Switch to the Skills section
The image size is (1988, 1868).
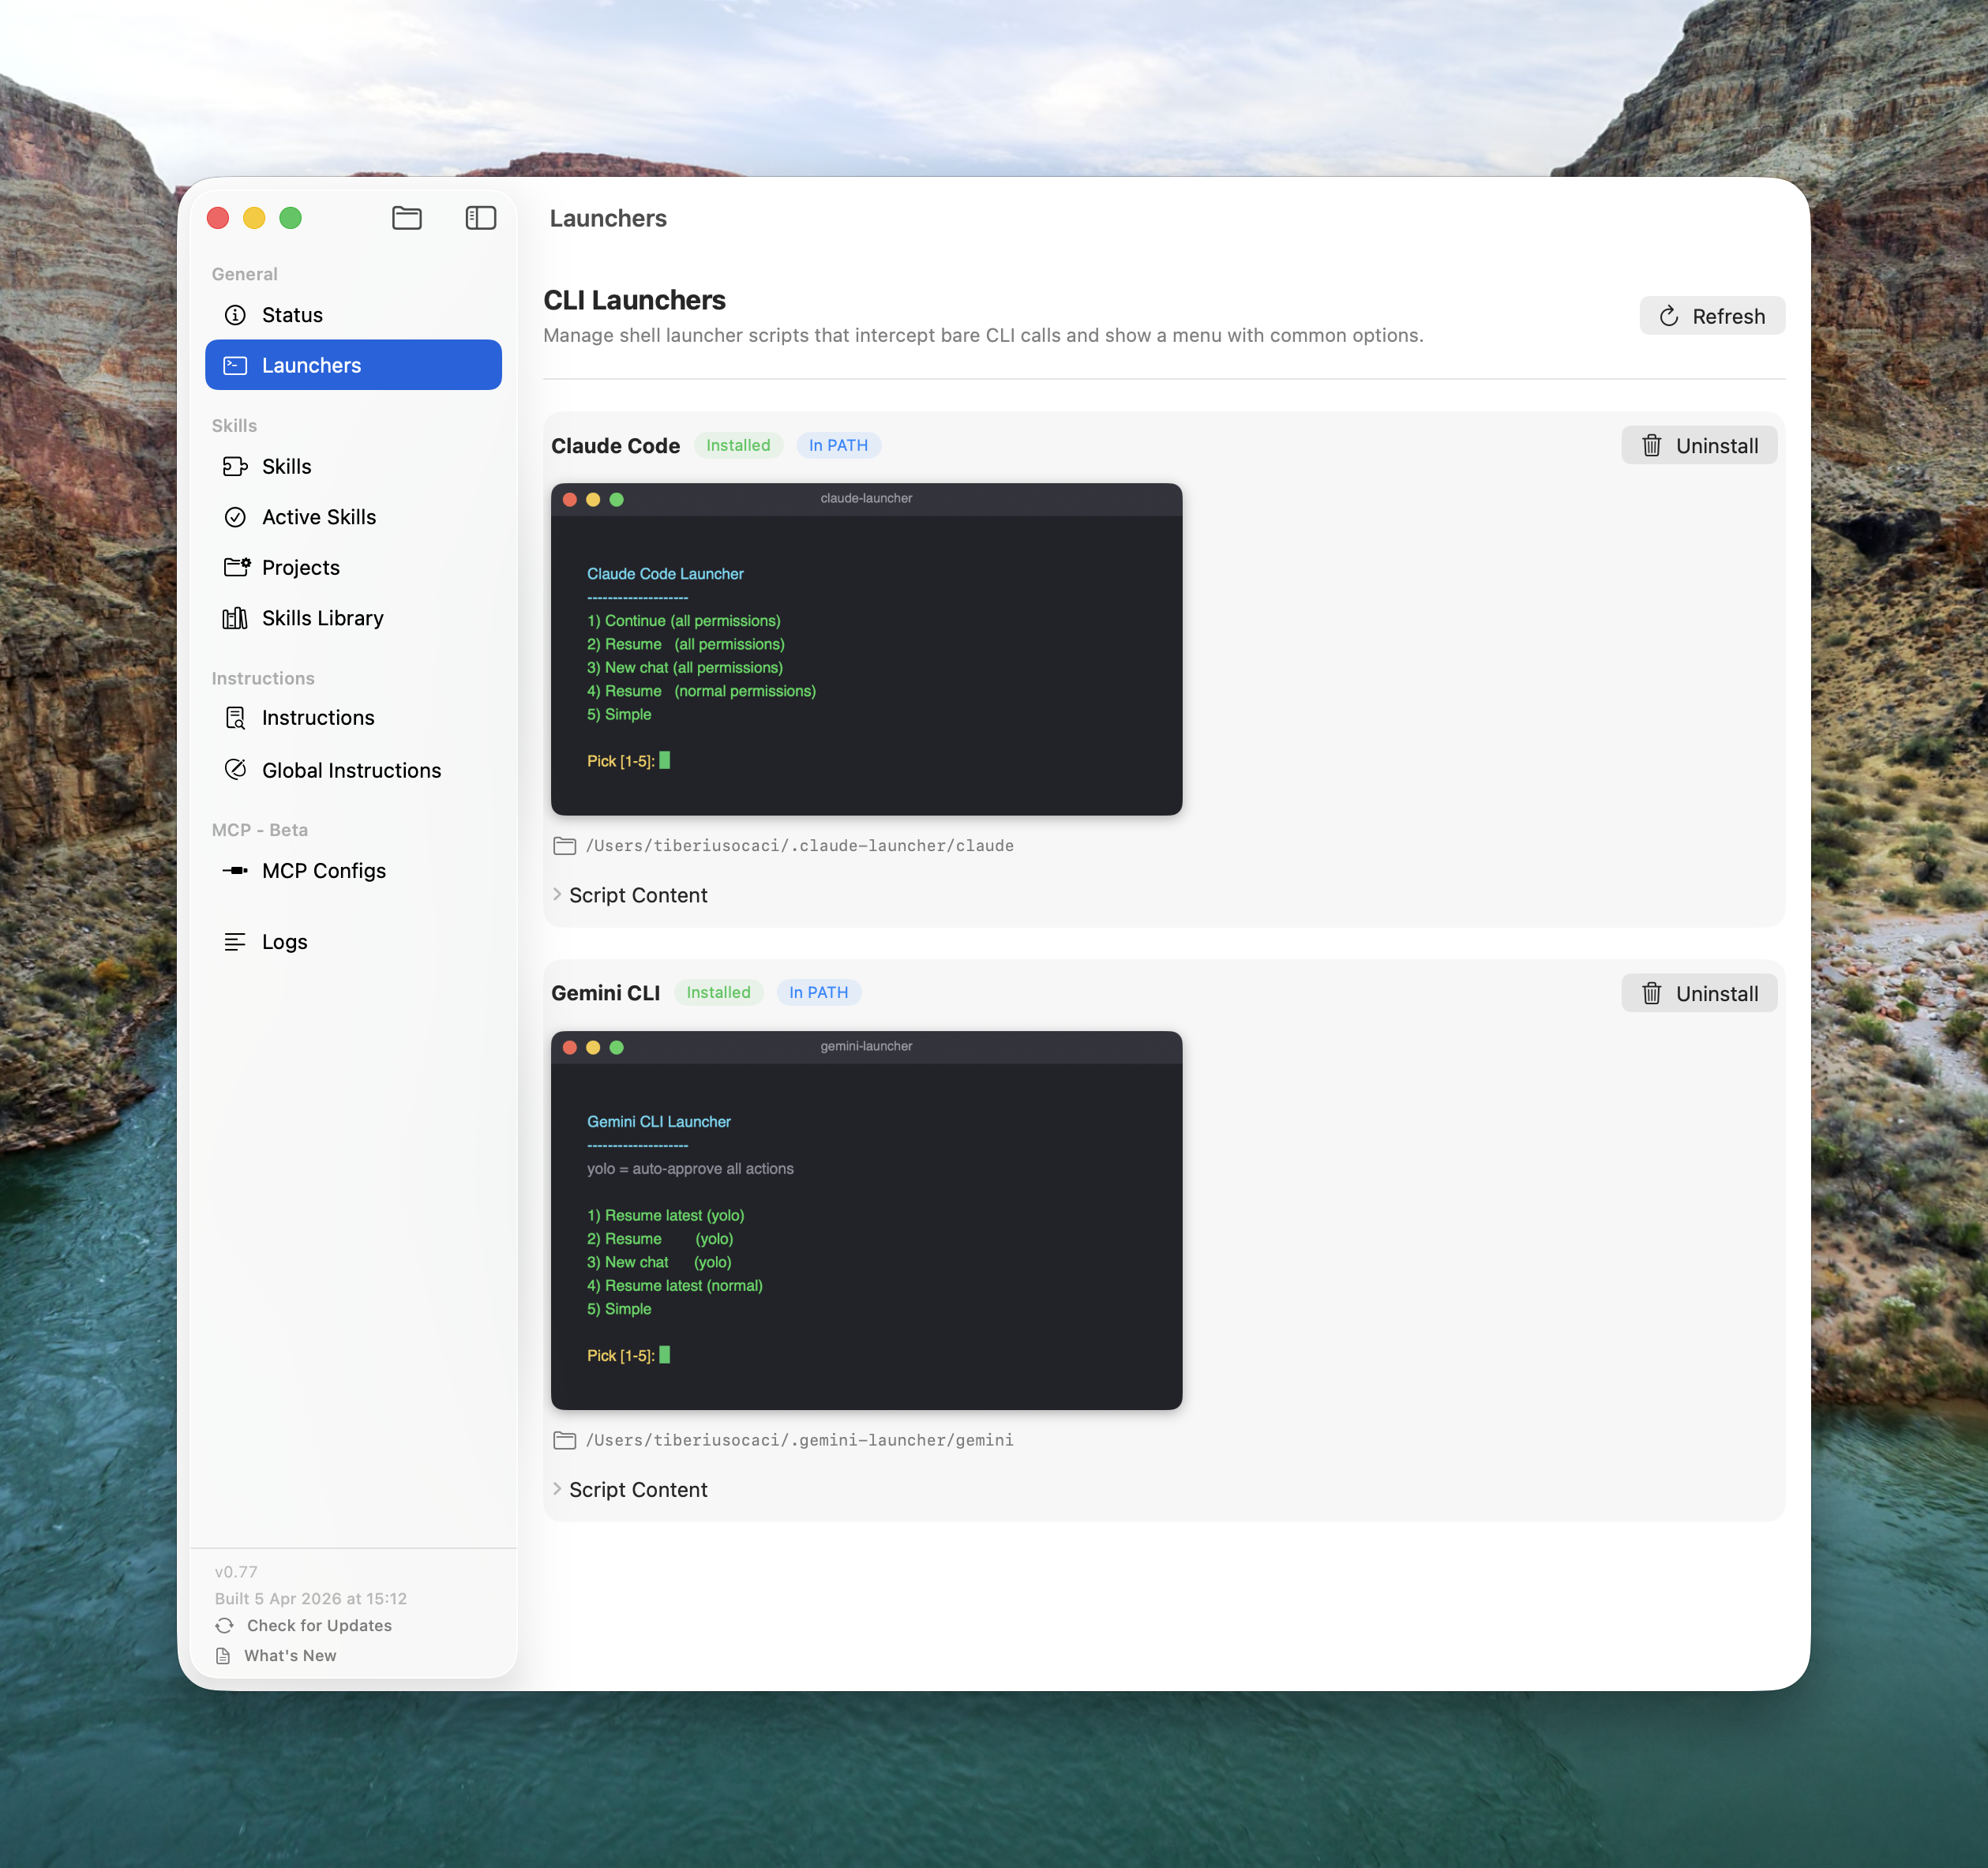[x=287, y=466]
